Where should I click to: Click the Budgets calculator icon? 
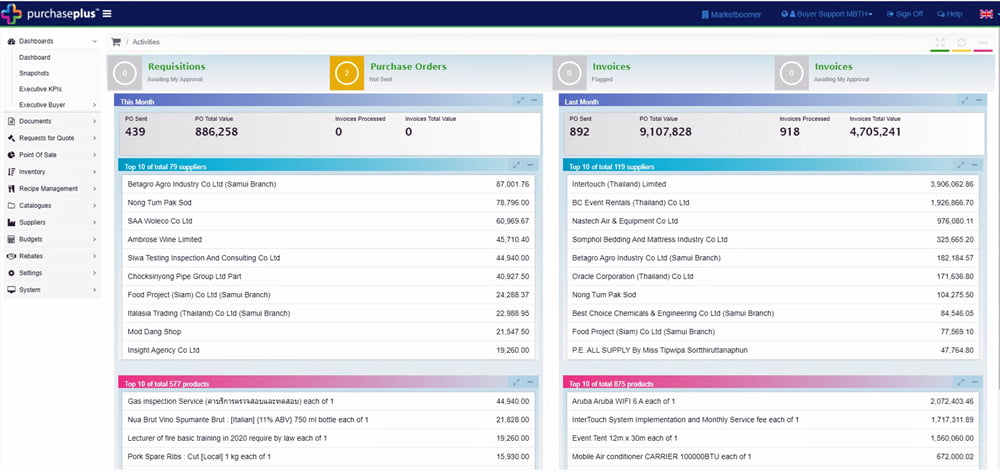(11, 239)
